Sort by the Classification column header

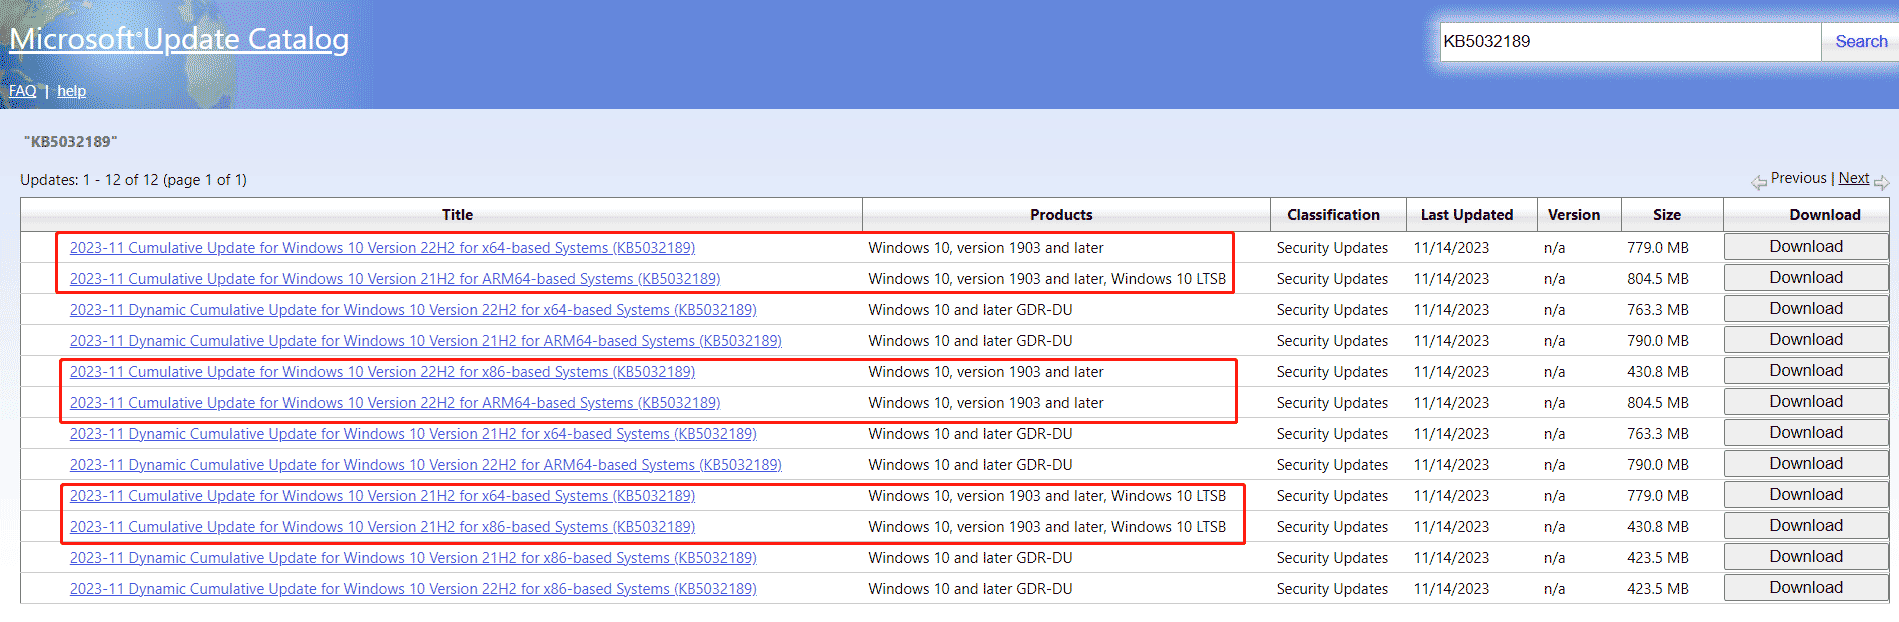point(1333,215)
